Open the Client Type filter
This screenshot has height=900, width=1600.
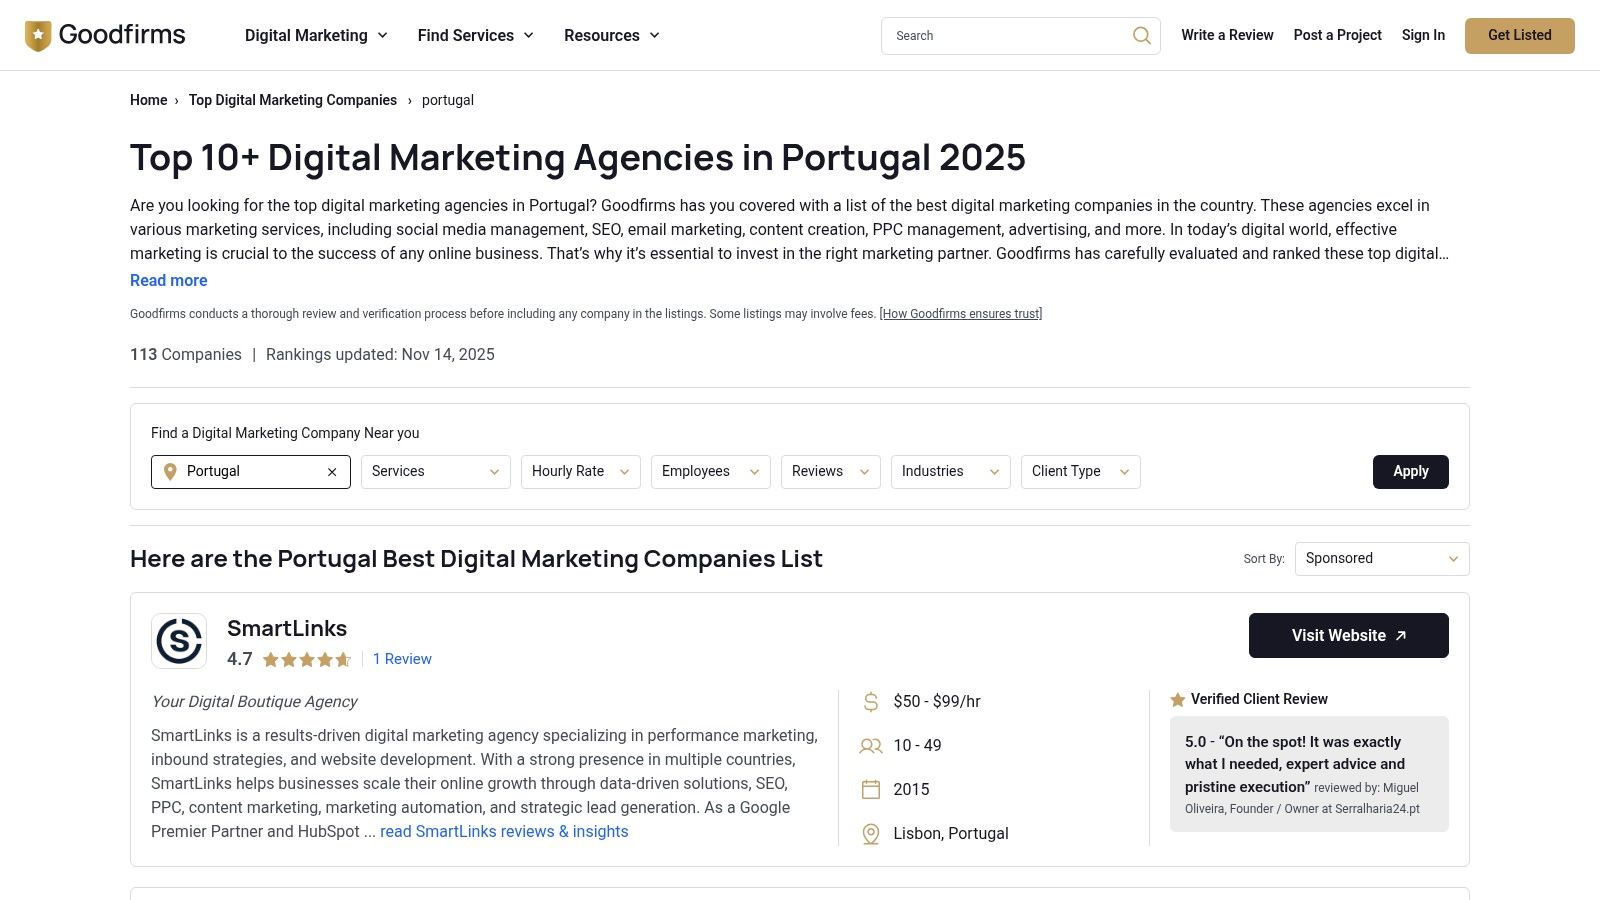[x=1080, y=471]
